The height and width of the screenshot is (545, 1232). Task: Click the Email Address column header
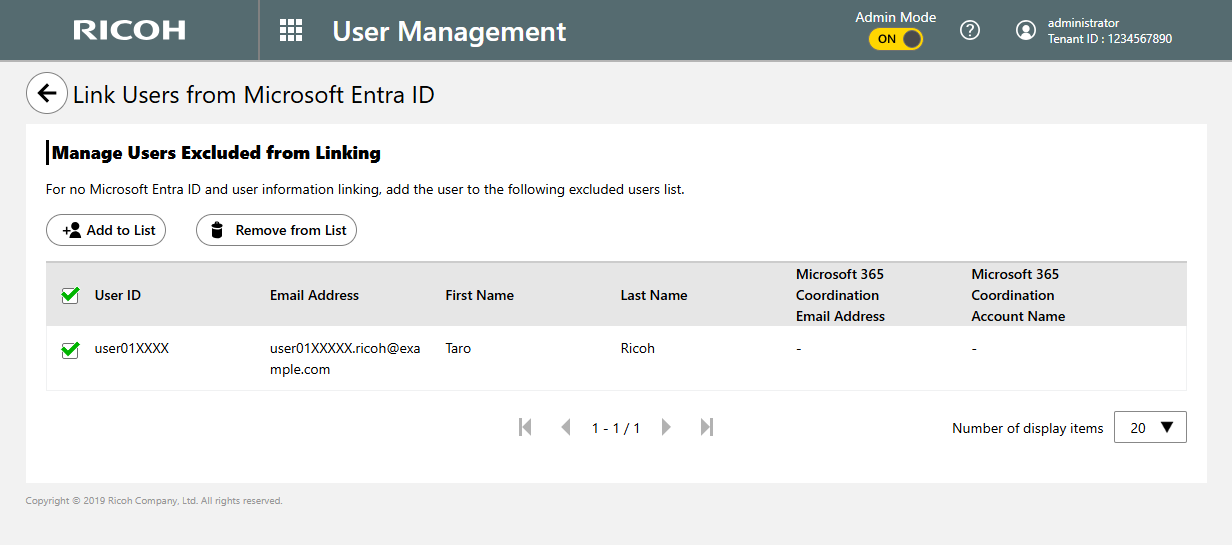[x=314, y=295]
